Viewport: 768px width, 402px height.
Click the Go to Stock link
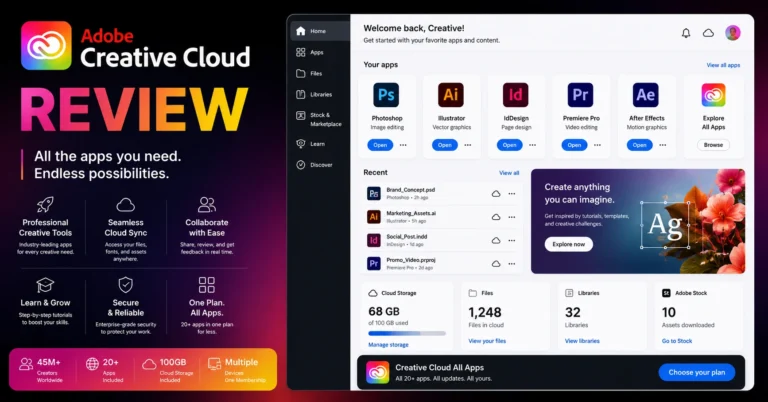pos(677,341)
